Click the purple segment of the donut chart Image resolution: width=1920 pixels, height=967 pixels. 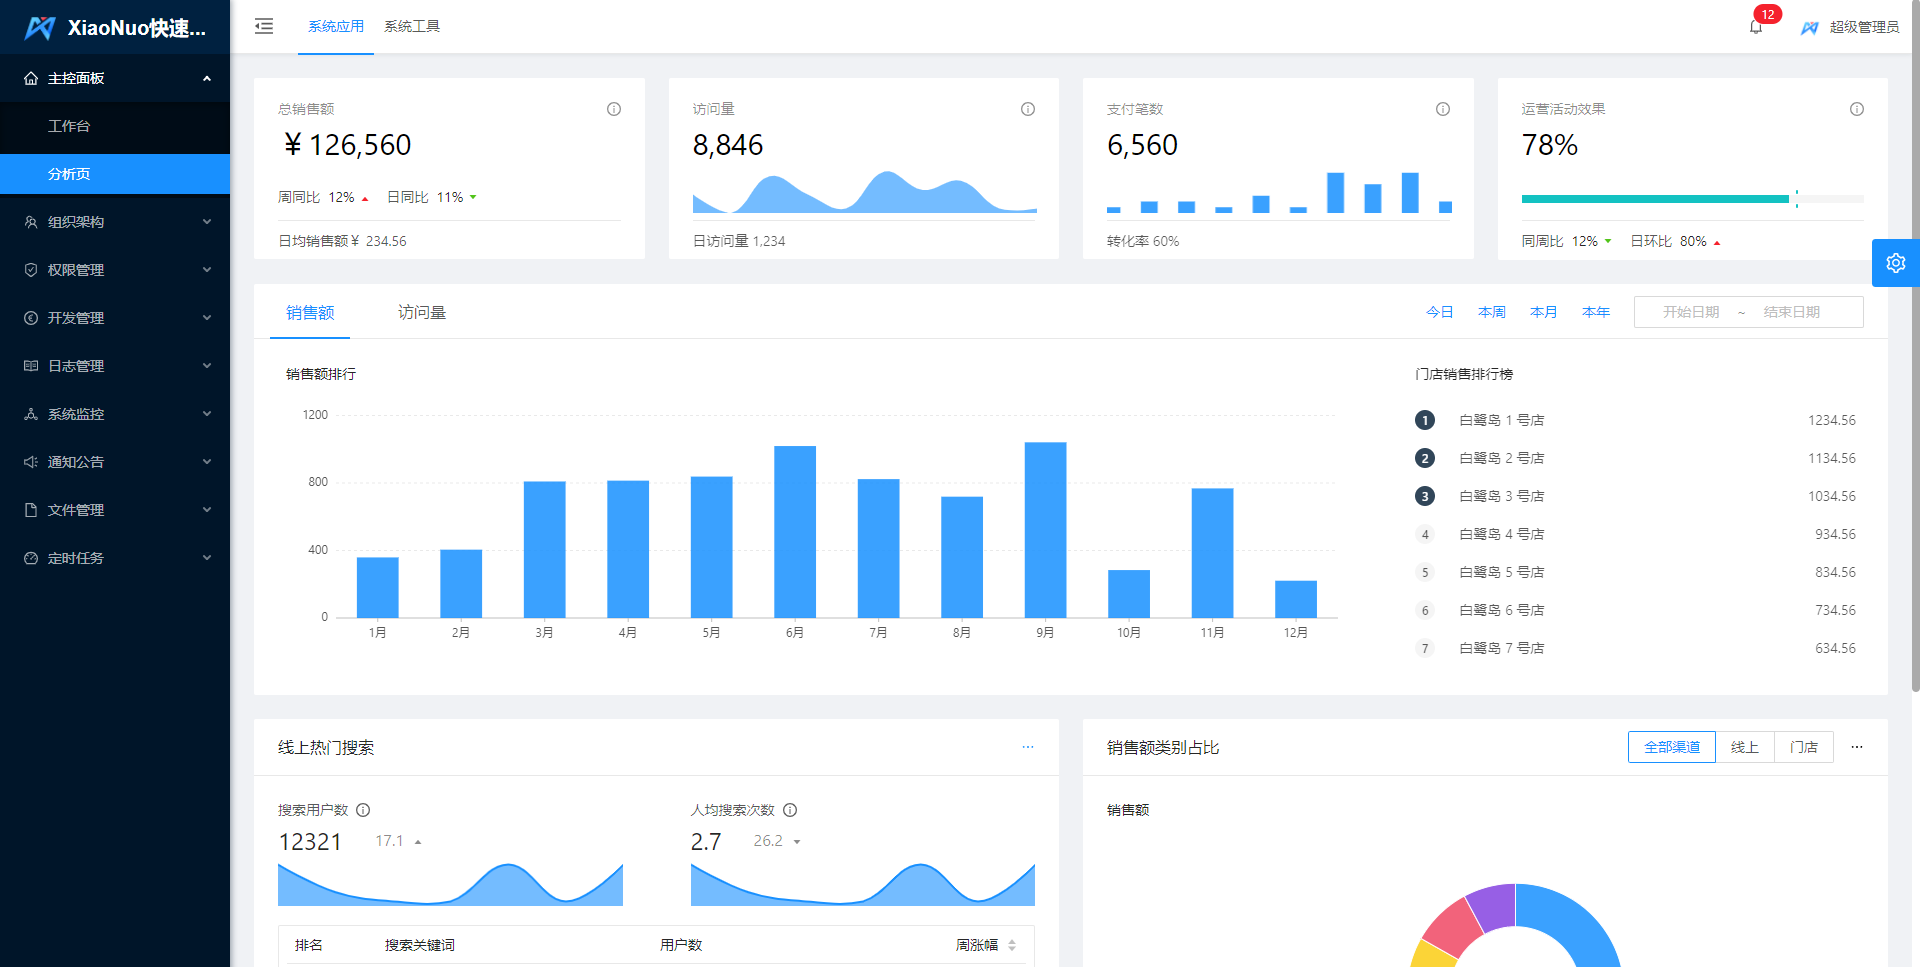(x=1493, y=908)
